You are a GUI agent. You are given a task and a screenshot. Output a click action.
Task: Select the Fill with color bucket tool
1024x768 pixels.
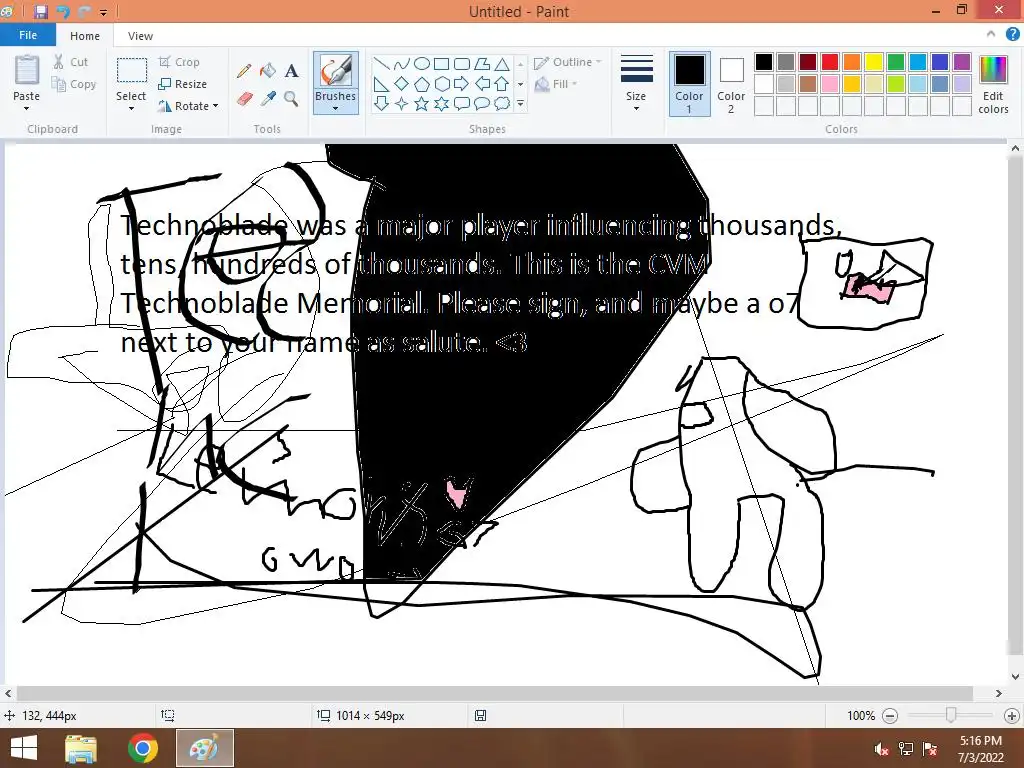click(x=268, y=71)
